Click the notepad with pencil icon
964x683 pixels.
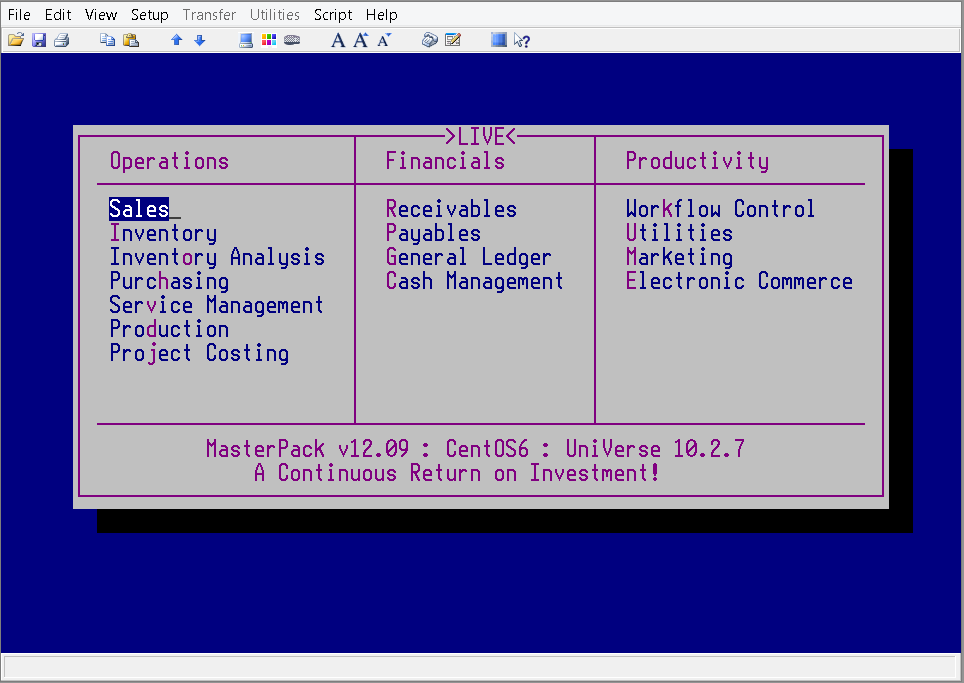[x=453, y=41]
